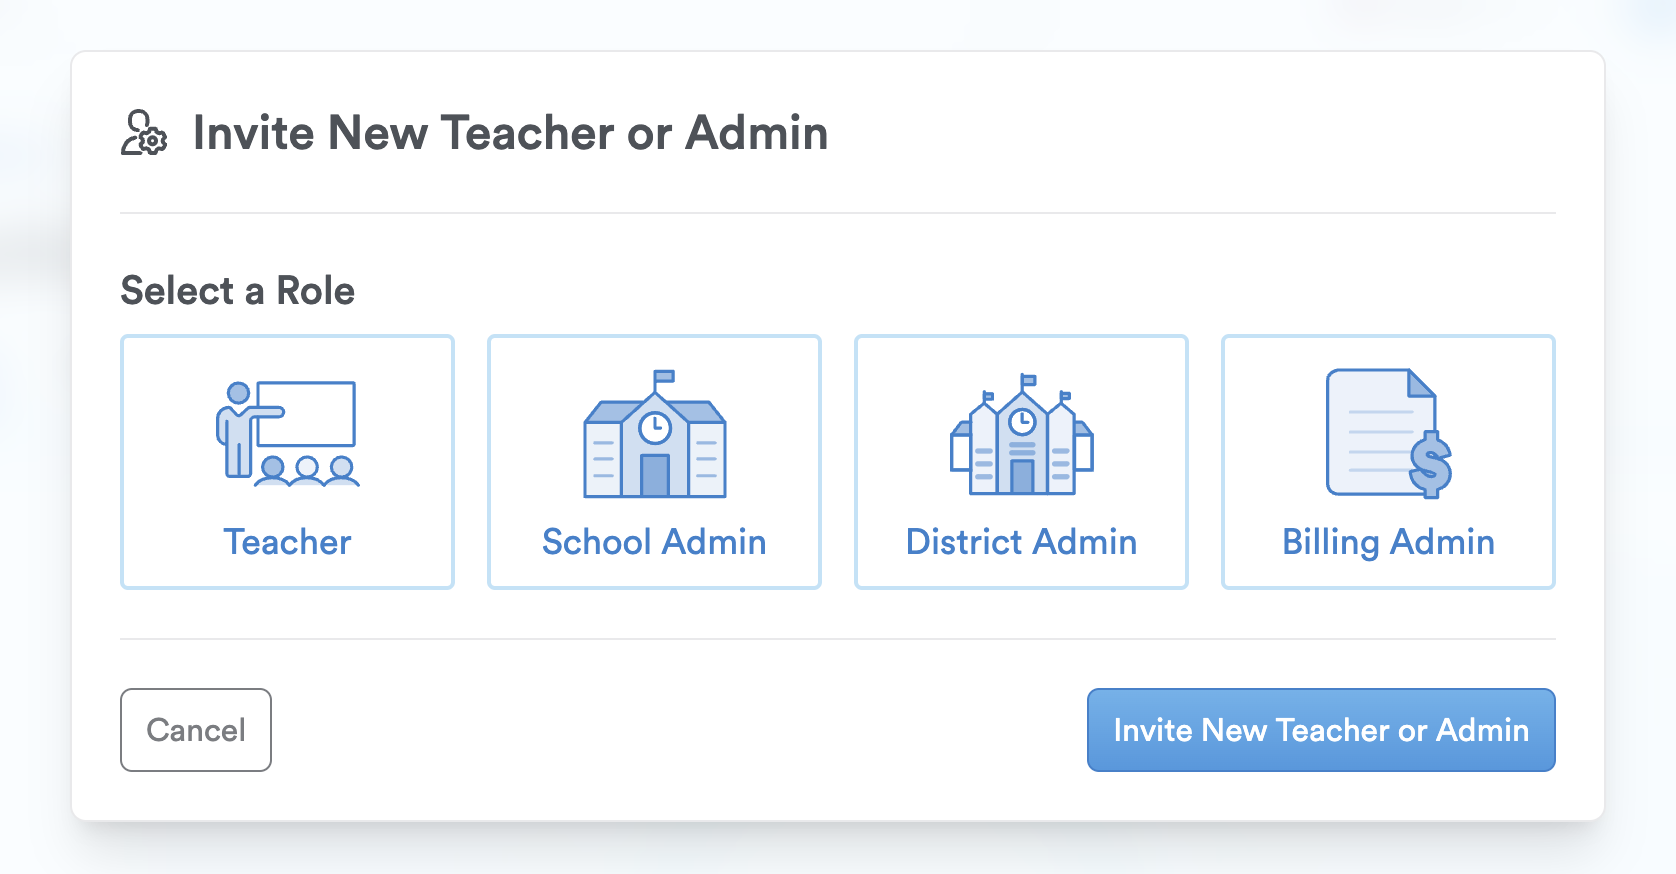Click the user-gear icon in the header

pos(144,133)
